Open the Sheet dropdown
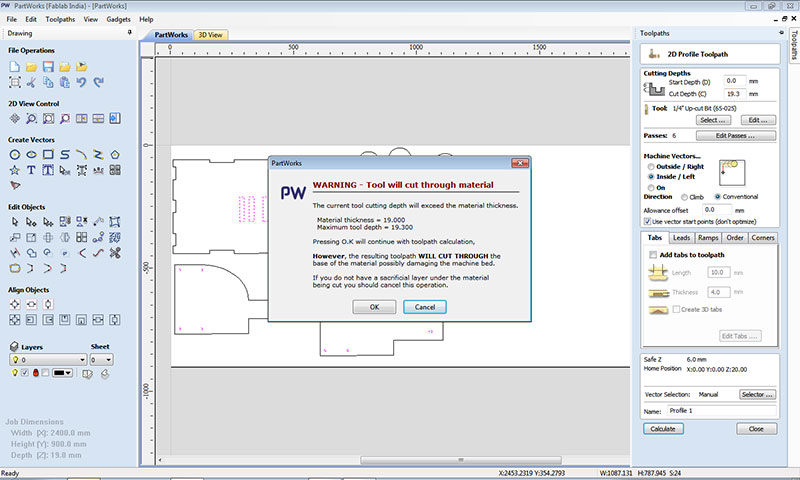 pos(102,360)
